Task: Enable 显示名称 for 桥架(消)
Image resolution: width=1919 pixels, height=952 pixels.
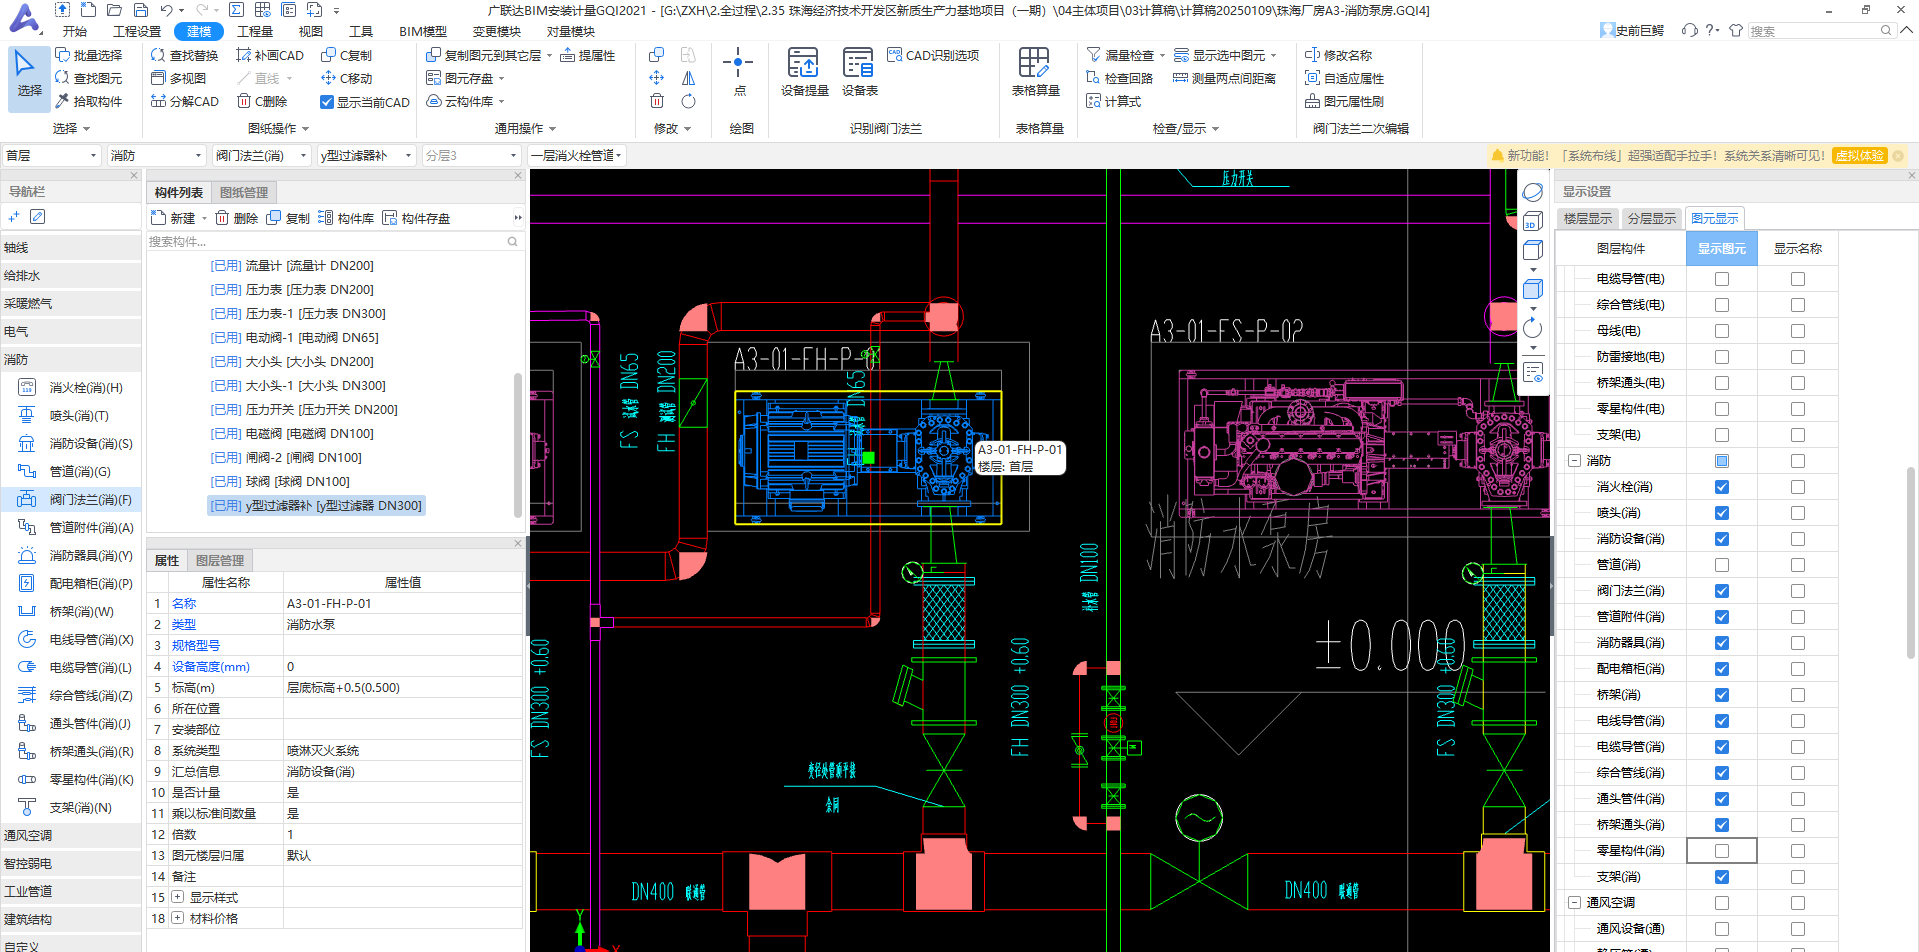Action: (1798, 695)
